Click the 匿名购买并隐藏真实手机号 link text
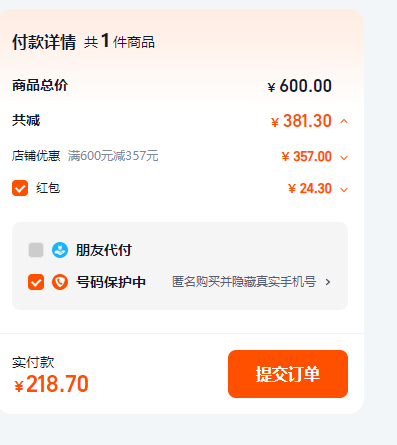The image size is (397, 445). point(244,282)
